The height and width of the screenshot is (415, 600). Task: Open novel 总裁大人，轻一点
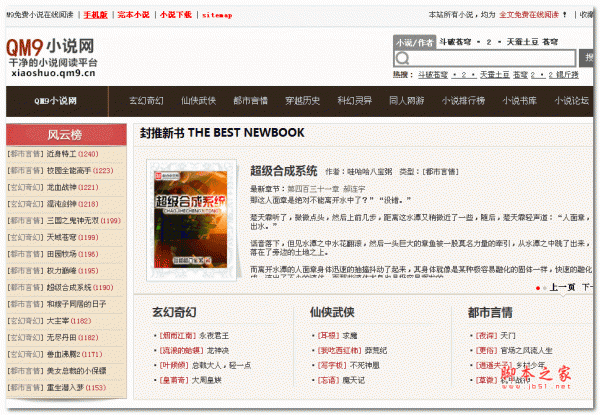(221, 366)
